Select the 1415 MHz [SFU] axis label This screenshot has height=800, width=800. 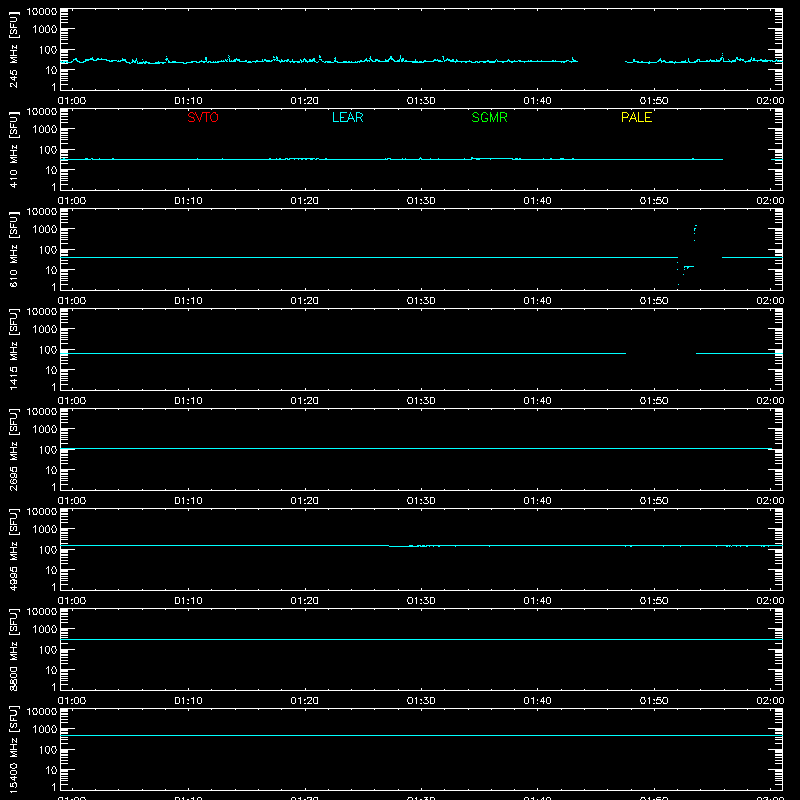tap(13, 350)
